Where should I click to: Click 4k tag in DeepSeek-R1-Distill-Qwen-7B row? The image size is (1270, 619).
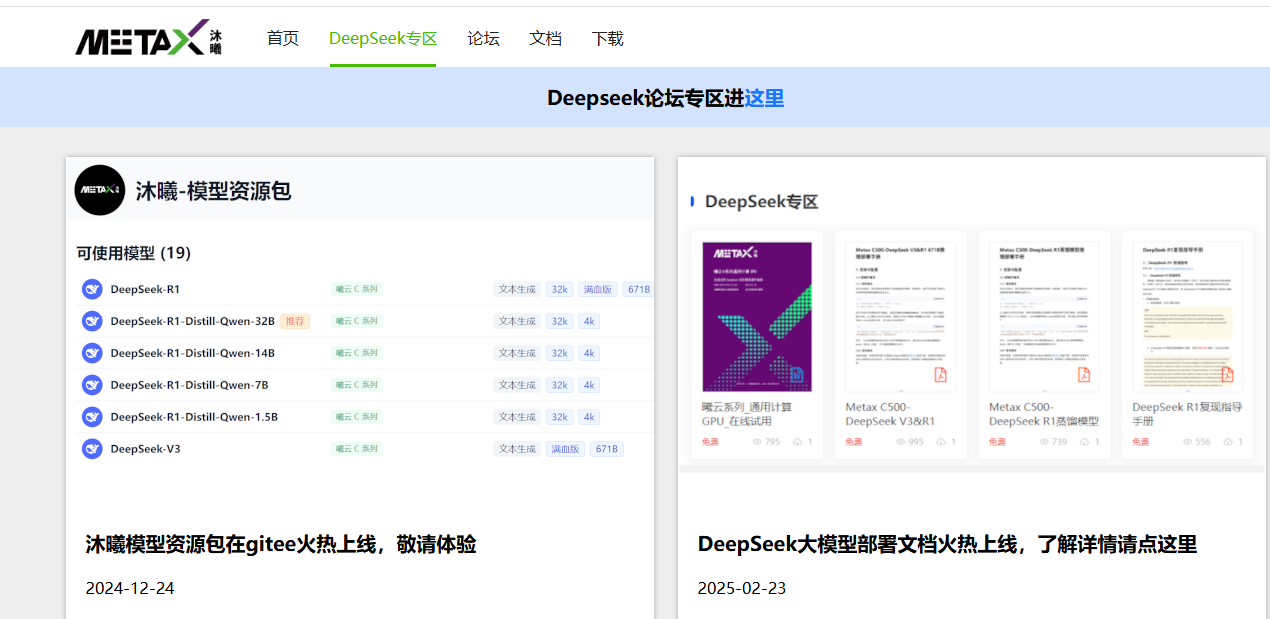coord(589,385)
